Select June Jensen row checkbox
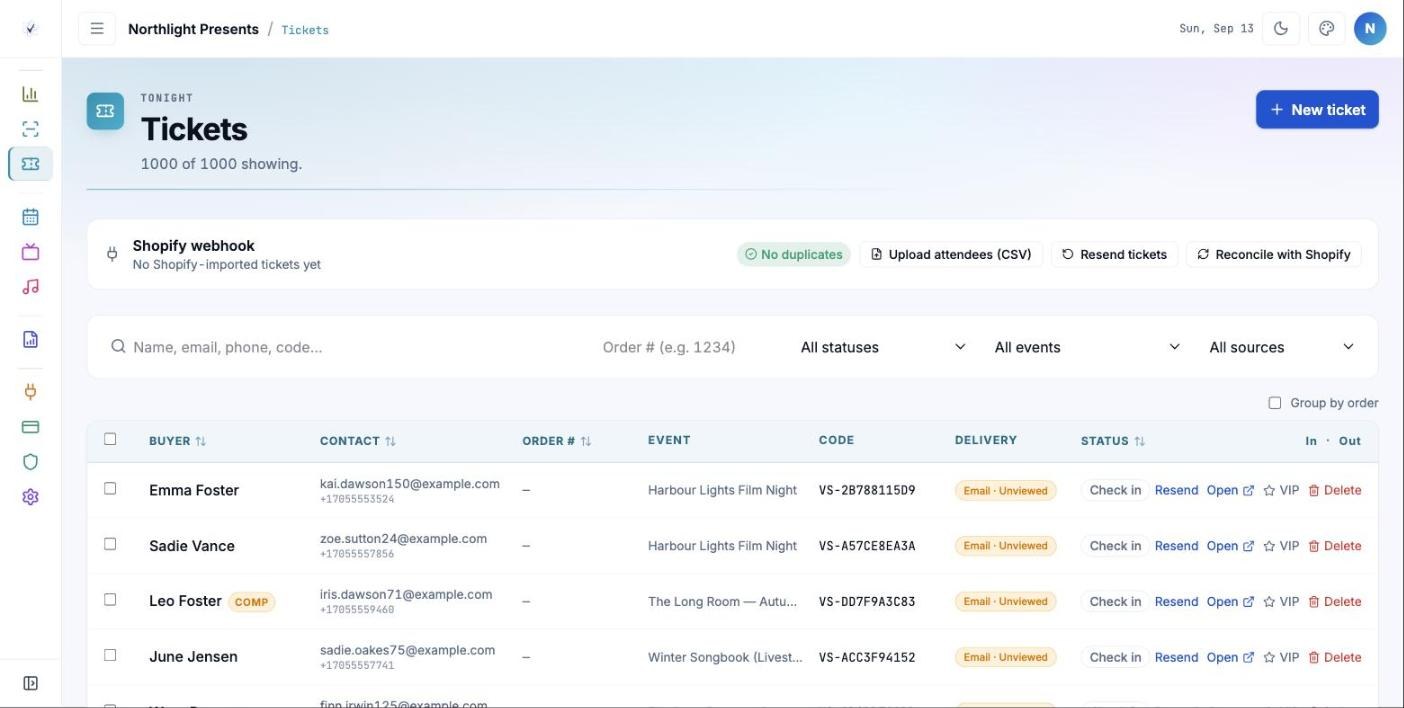 click(x=110, y=655)
